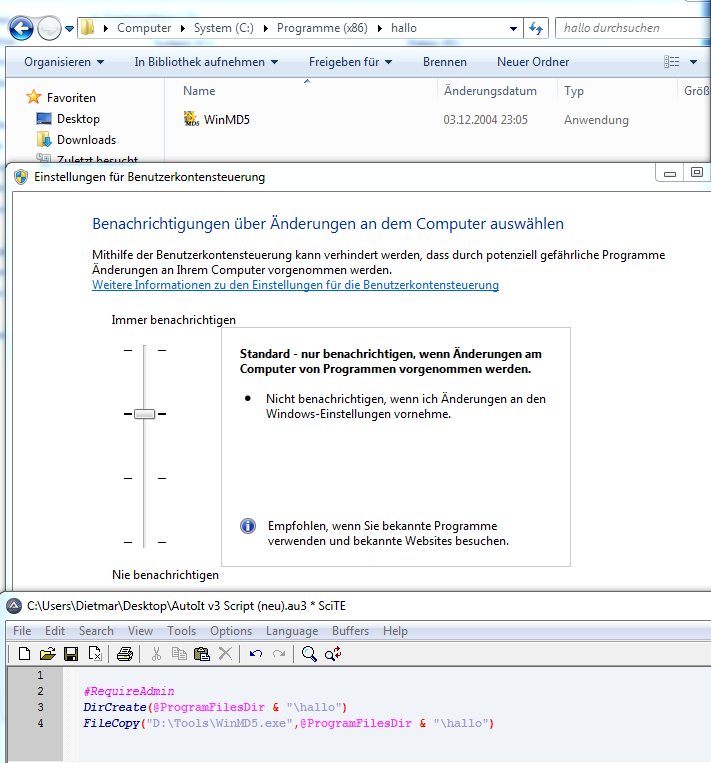Open the Language menu in SciTE
Viewport: 711px width, 763px height.
click(292, 631)
